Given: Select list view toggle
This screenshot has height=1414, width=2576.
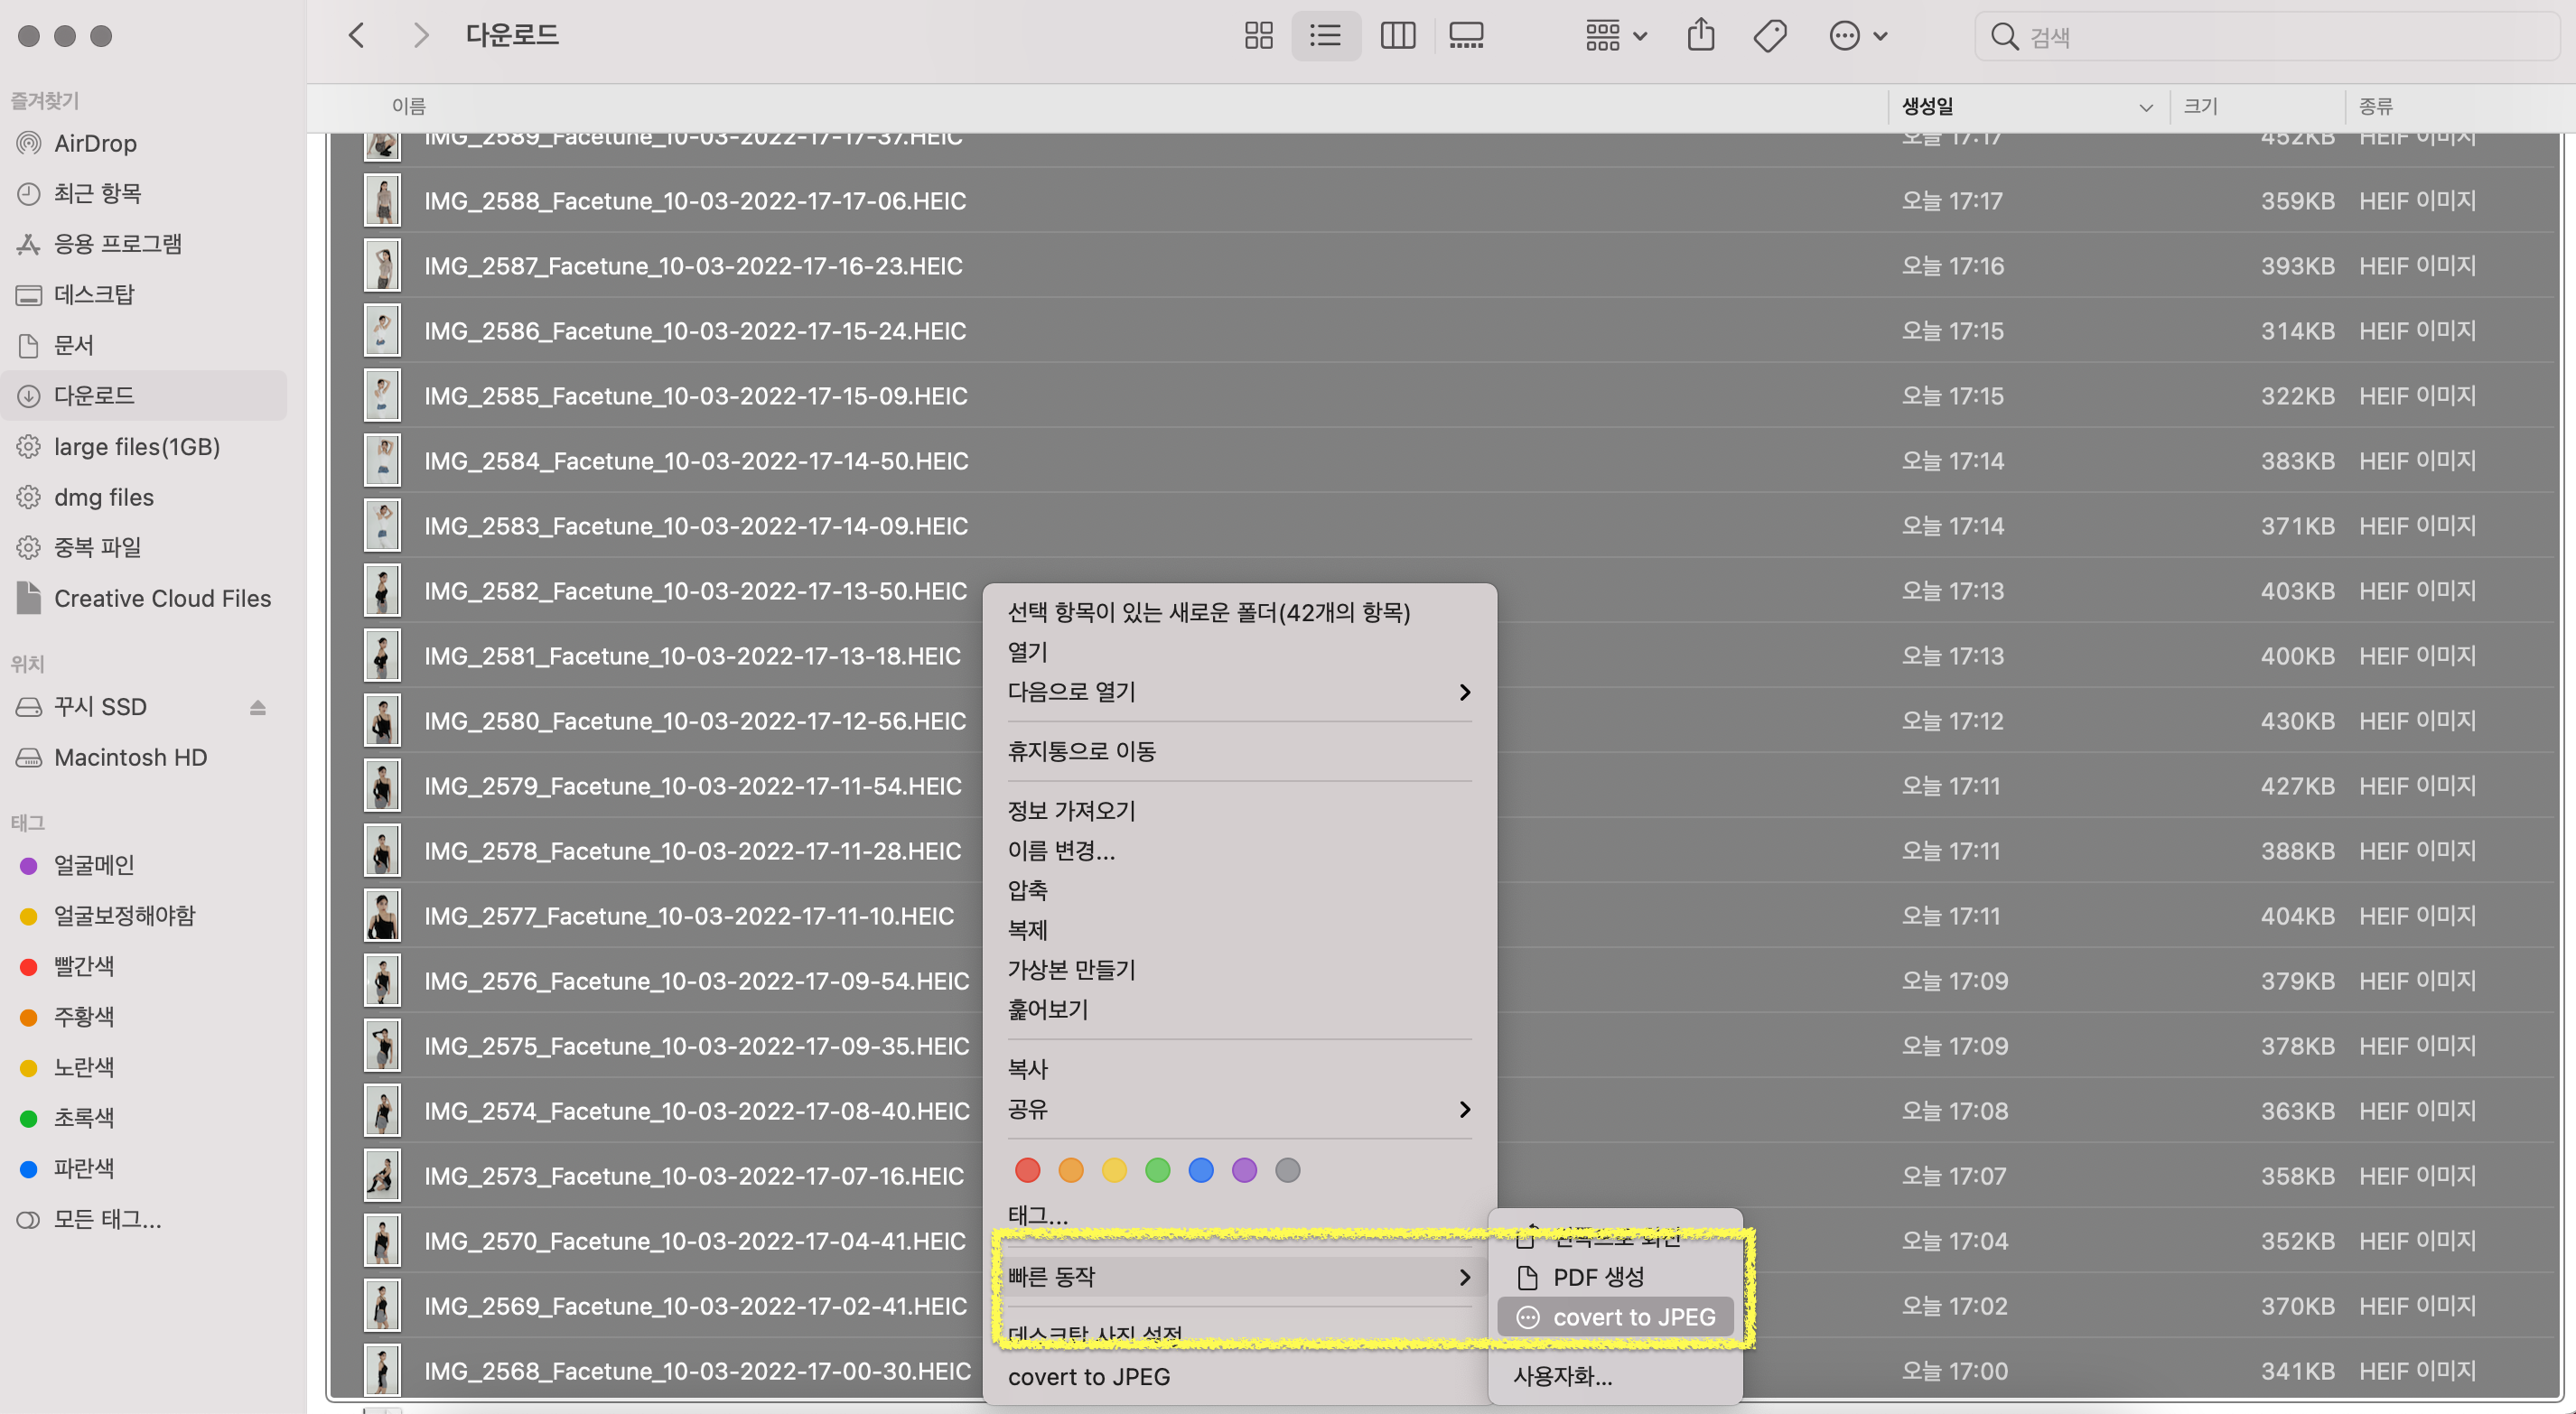Looking at the screenshot, I should 1325,36.
